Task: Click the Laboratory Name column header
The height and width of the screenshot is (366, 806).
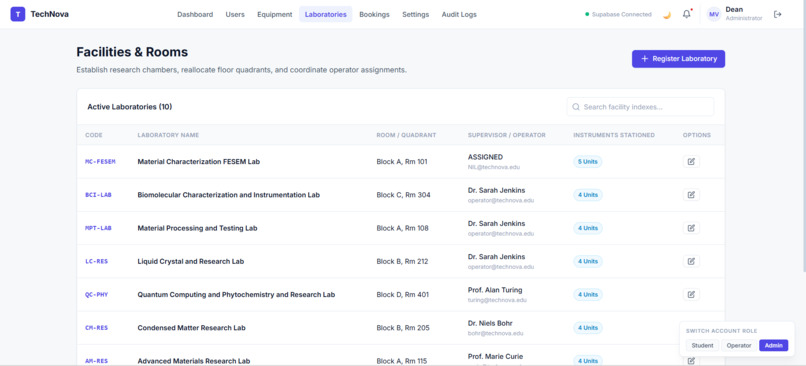Action: (x=168, y=135)
